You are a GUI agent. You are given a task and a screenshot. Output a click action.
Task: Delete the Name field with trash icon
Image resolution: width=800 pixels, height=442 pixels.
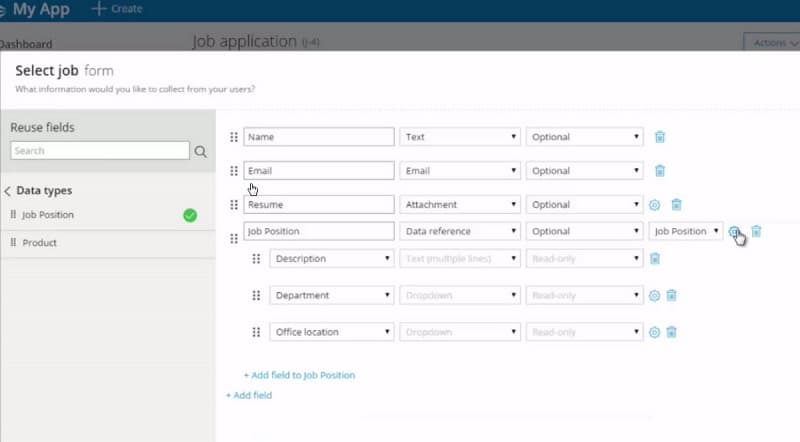660,137
